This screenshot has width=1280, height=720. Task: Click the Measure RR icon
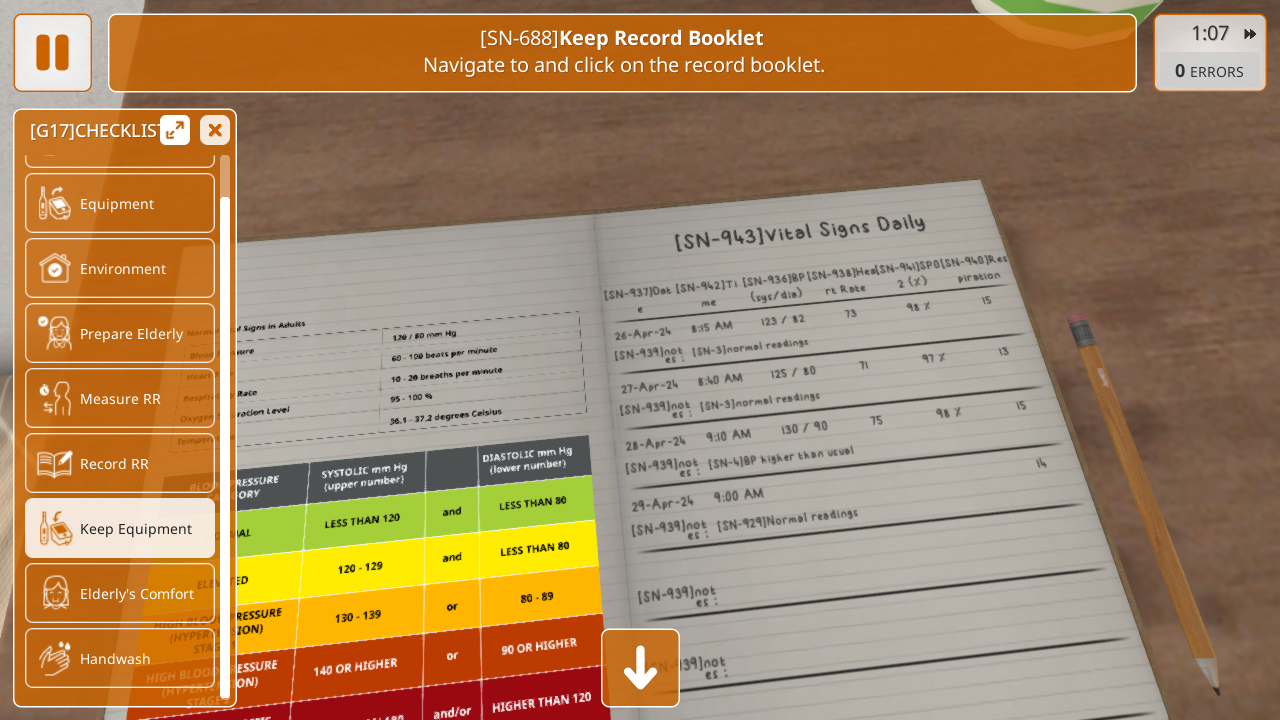[x=55, y=398]
